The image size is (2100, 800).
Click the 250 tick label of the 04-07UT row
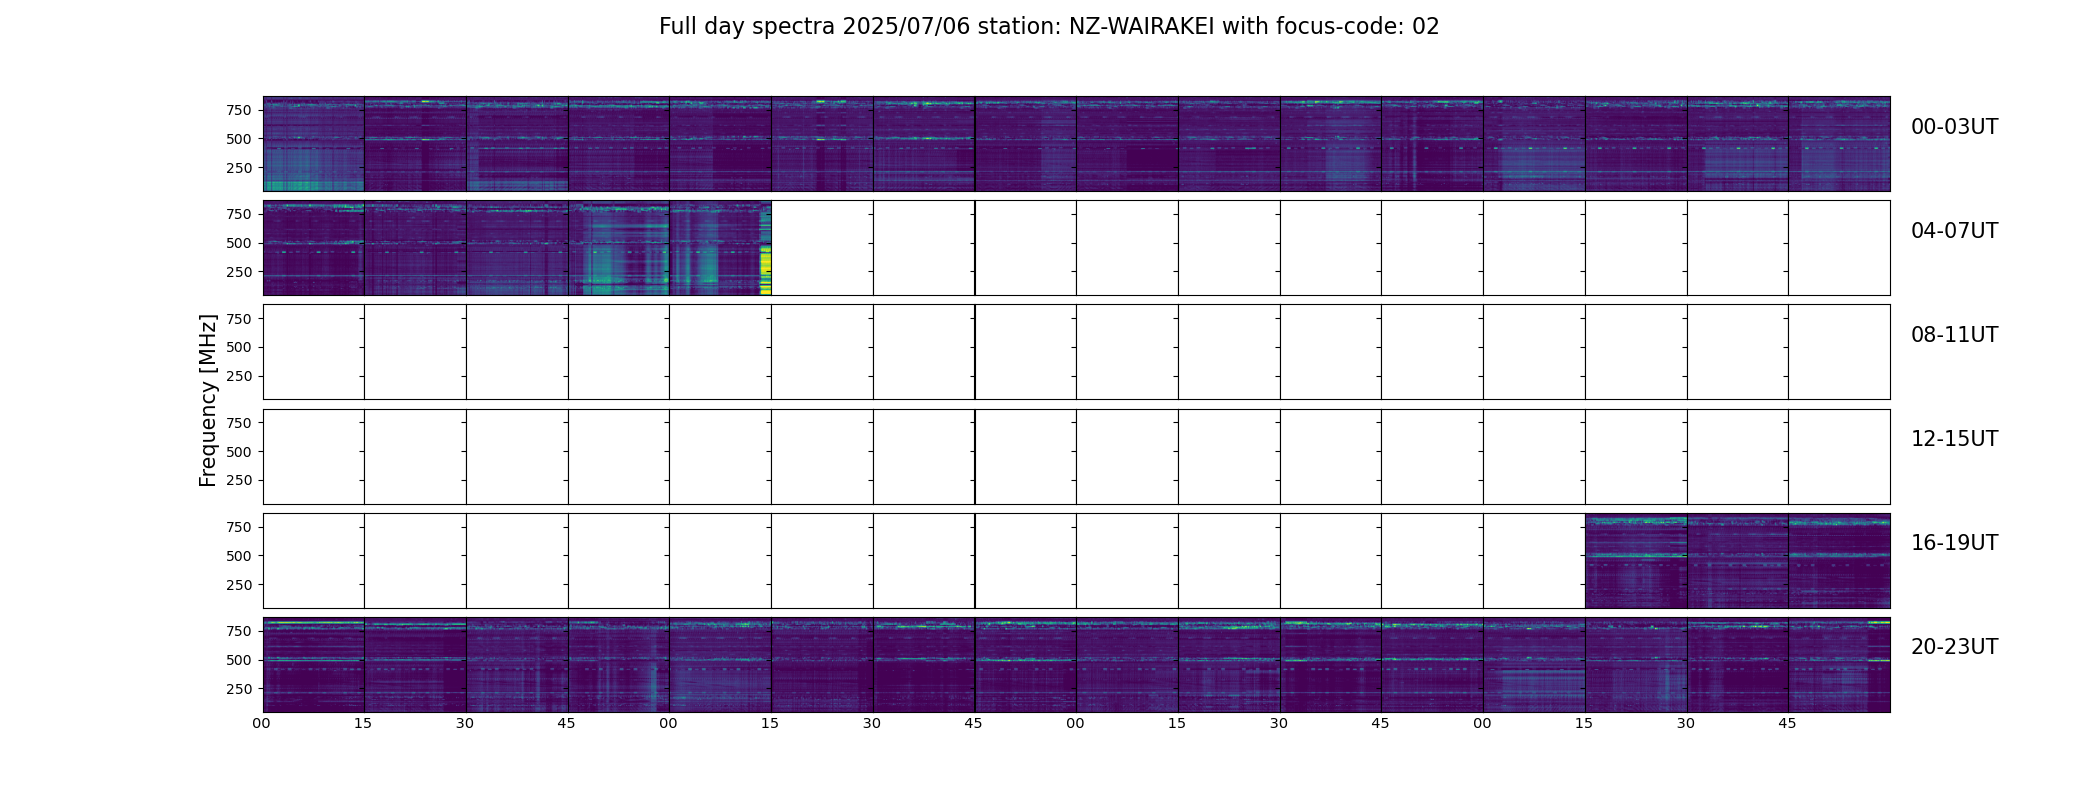click(239, 272)
